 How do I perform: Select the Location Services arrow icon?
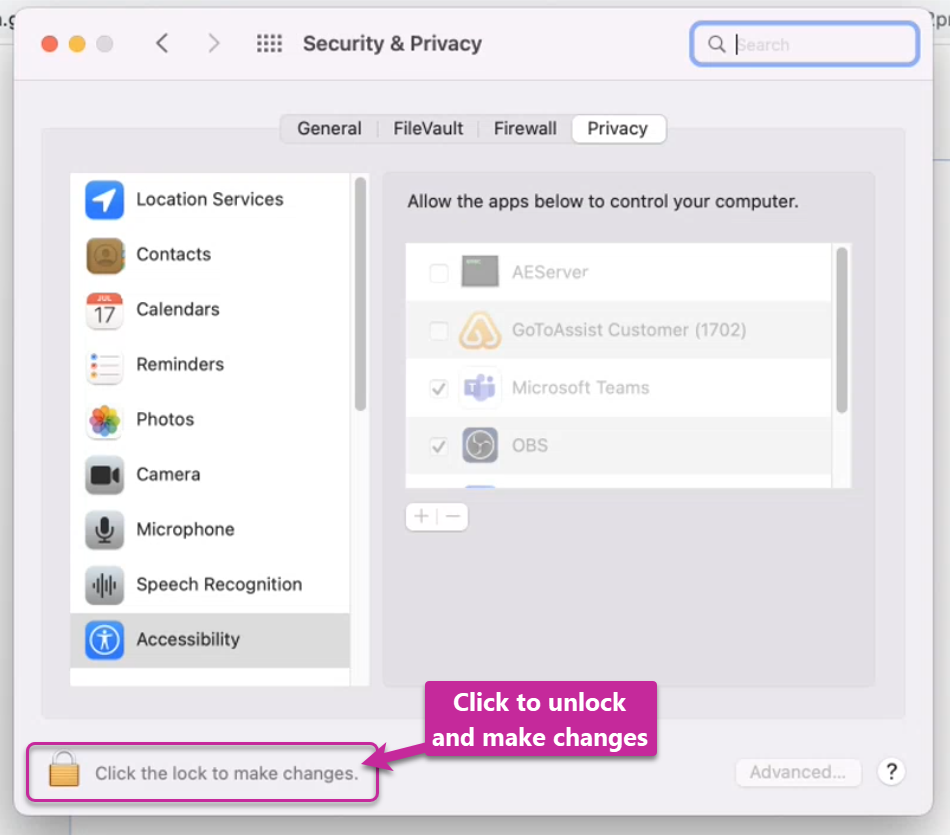click(104, 200)
